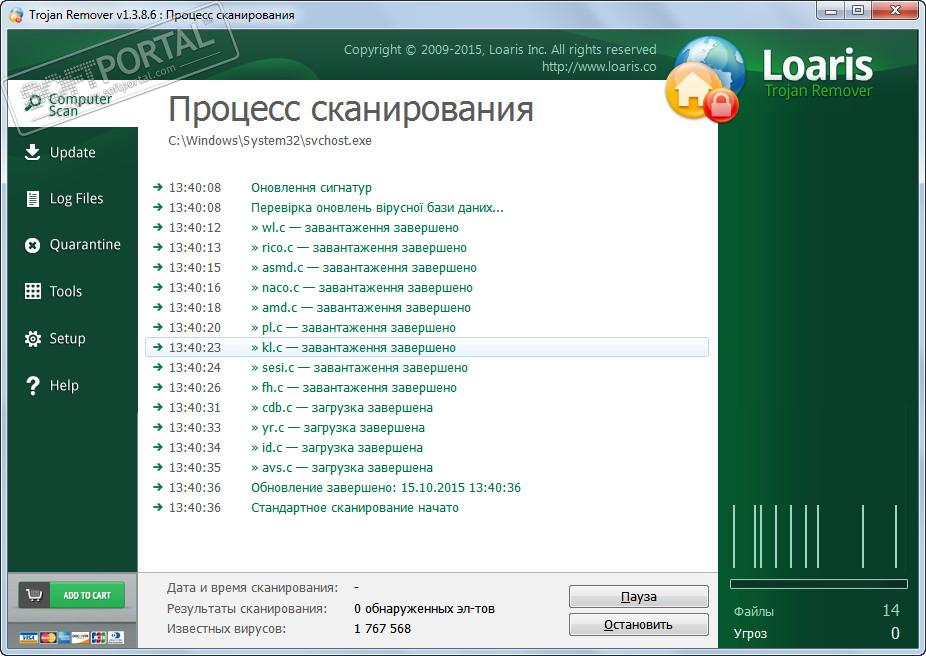
Task: Select the avs.c загрузка завершена row
Action: [x=426, y=468]
